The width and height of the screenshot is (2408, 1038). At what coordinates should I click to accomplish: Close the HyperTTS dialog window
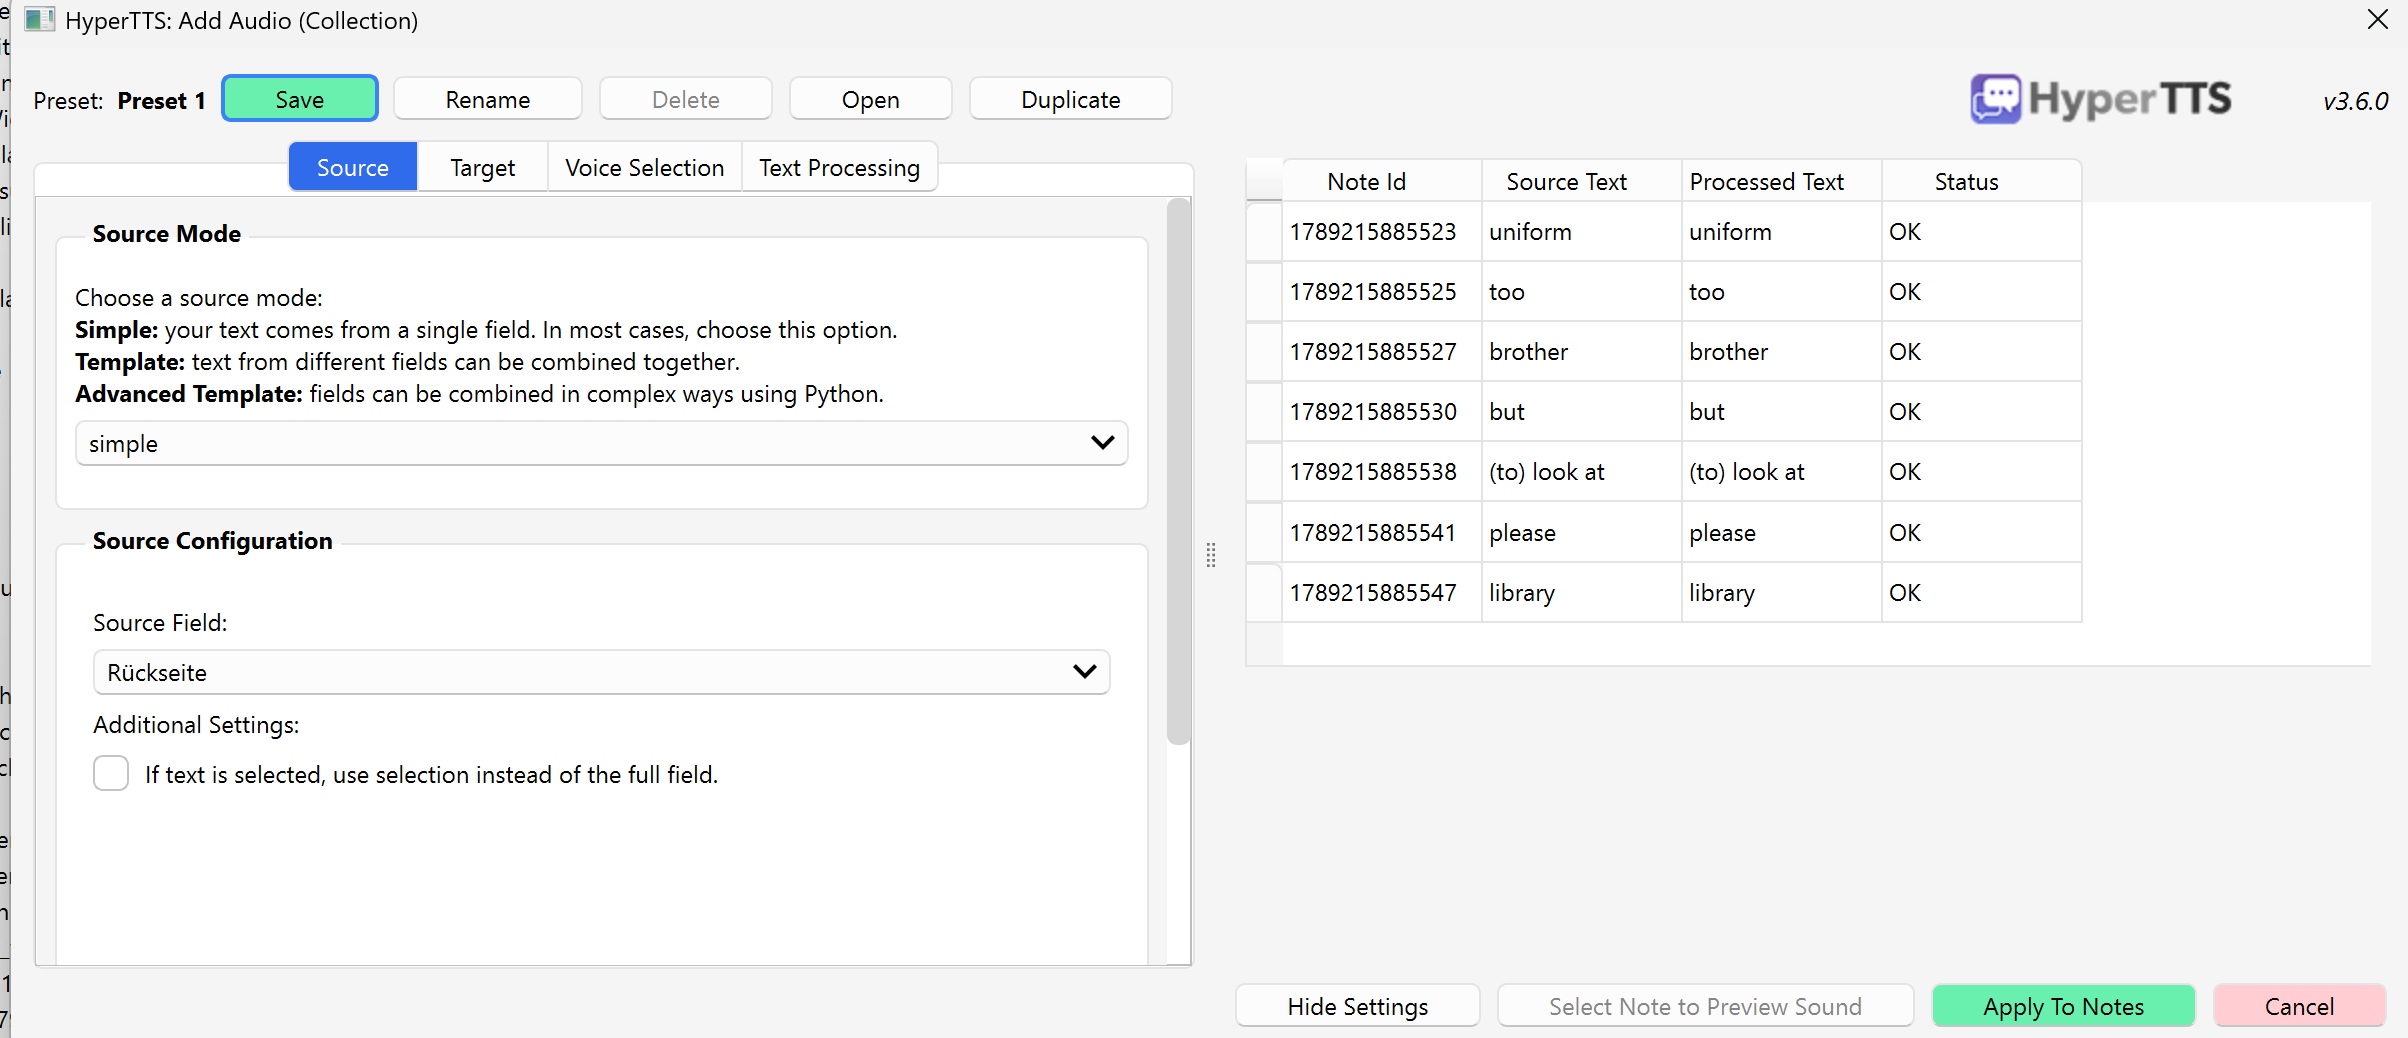click(x=2378, y=19)
